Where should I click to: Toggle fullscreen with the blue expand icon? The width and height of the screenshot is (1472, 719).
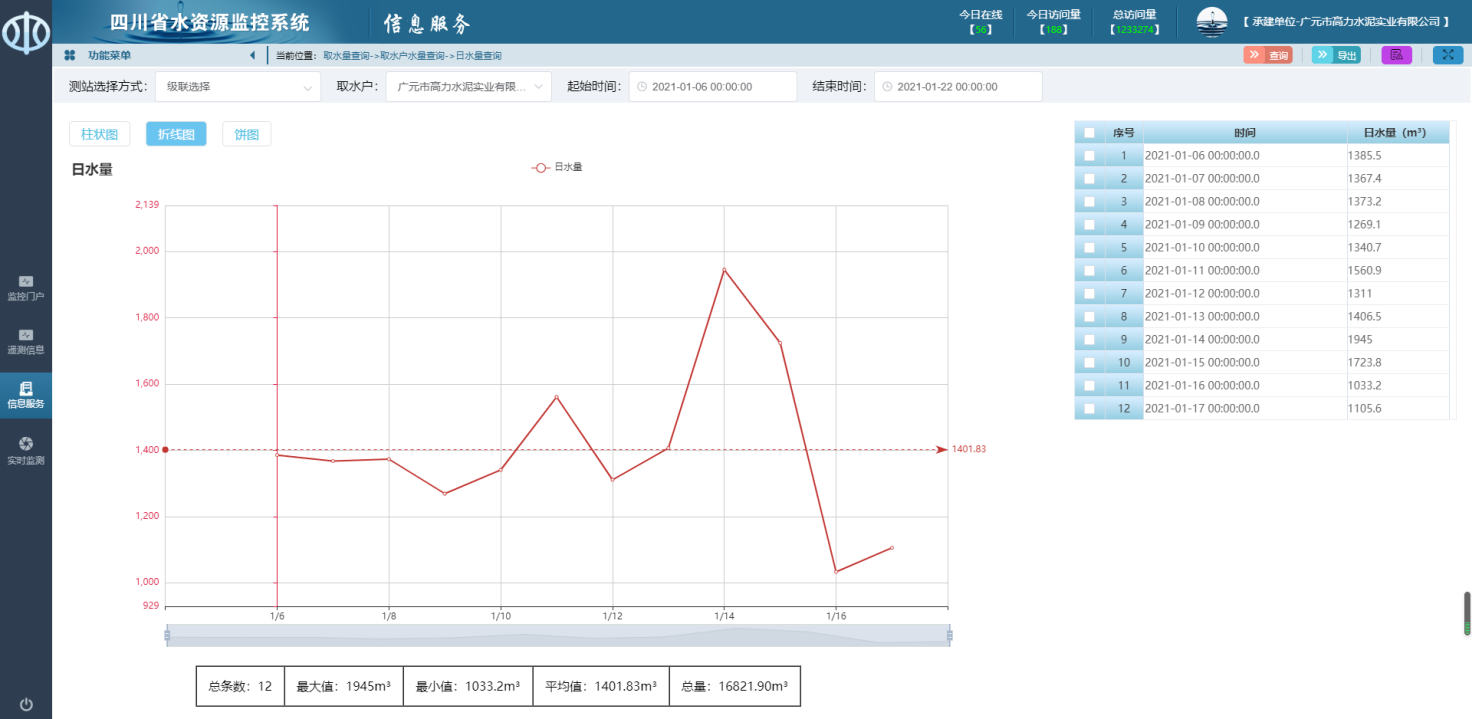(x=1447, y=55)
